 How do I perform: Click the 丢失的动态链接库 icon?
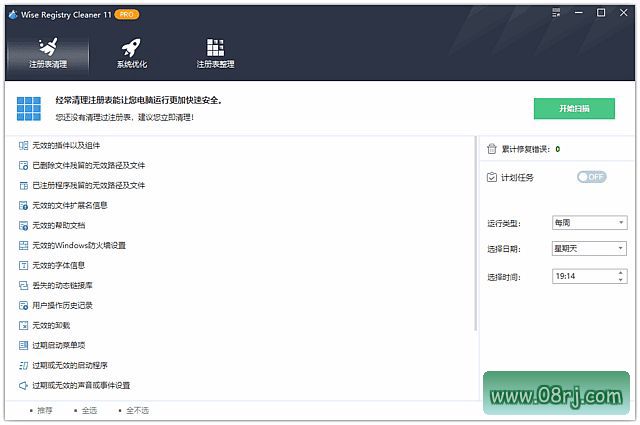click(x=24, y=285)
